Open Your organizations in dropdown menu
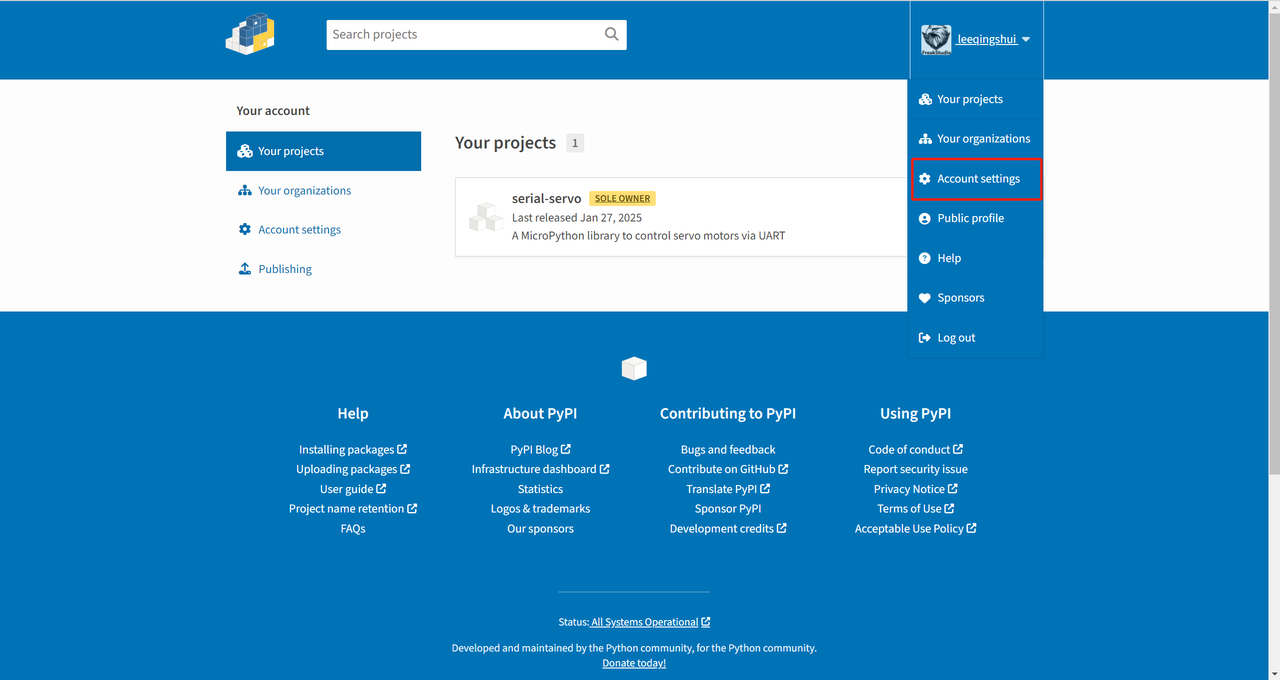1280x680 pixels. pos(976,139)
